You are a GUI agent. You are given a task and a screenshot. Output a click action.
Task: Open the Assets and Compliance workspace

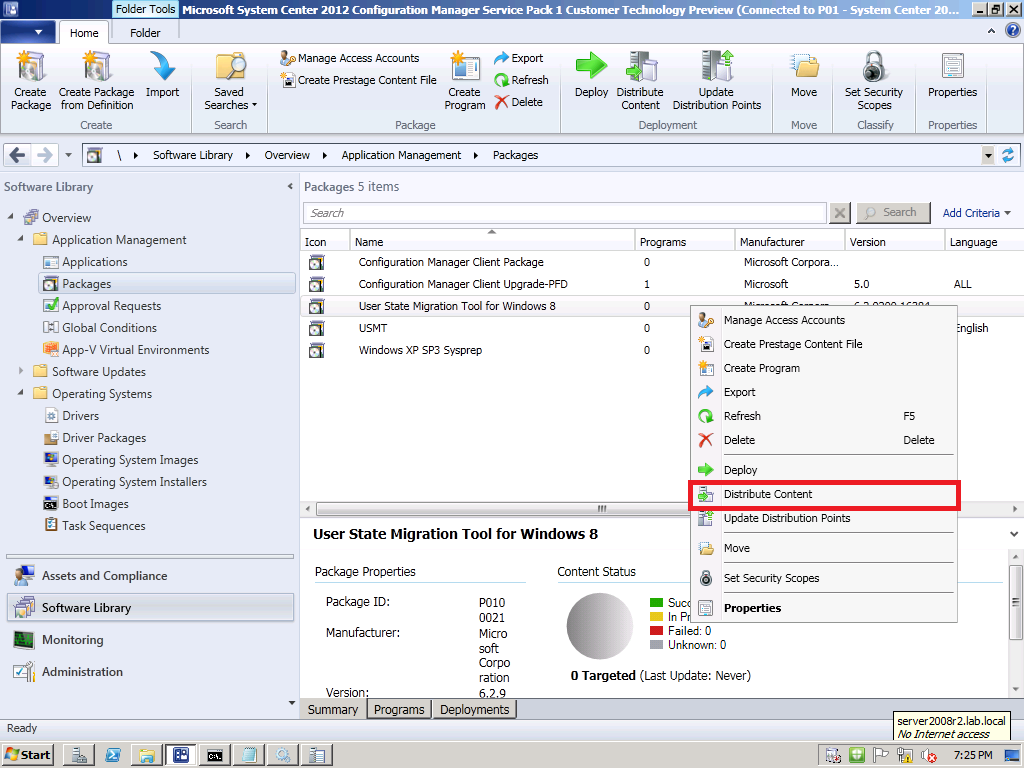150,576
